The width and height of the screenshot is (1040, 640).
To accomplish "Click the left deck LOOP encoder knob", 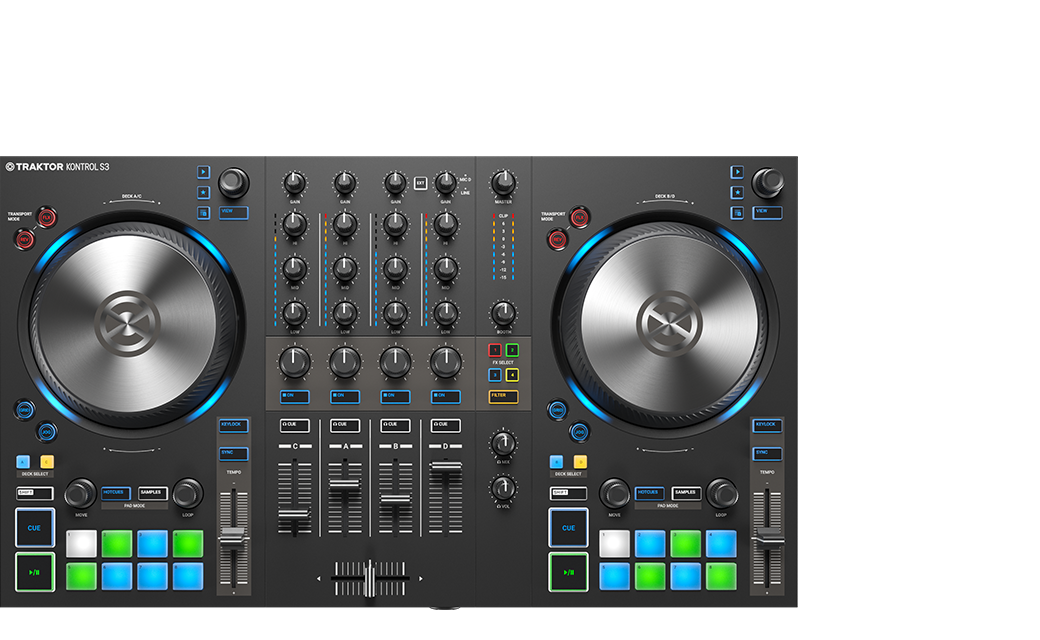I will pos(188,493).
